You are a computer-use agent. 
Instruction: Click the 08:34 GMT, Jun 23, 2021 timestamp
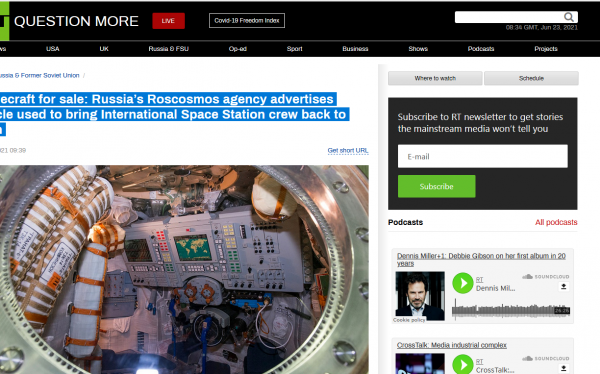click(x=541, y=28)
